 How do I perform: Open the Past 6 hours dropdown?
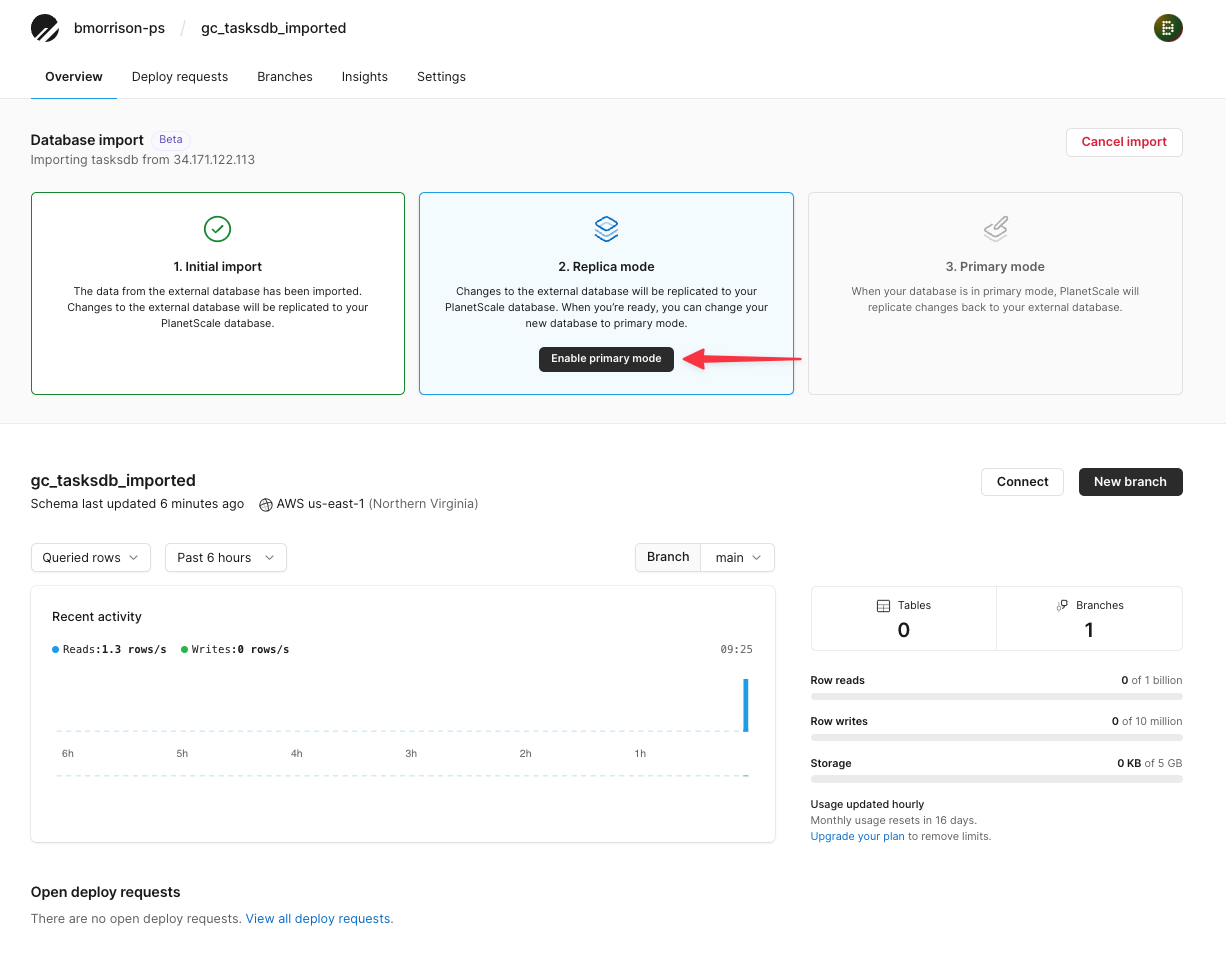pyautogui.click(x=226, y=558)
